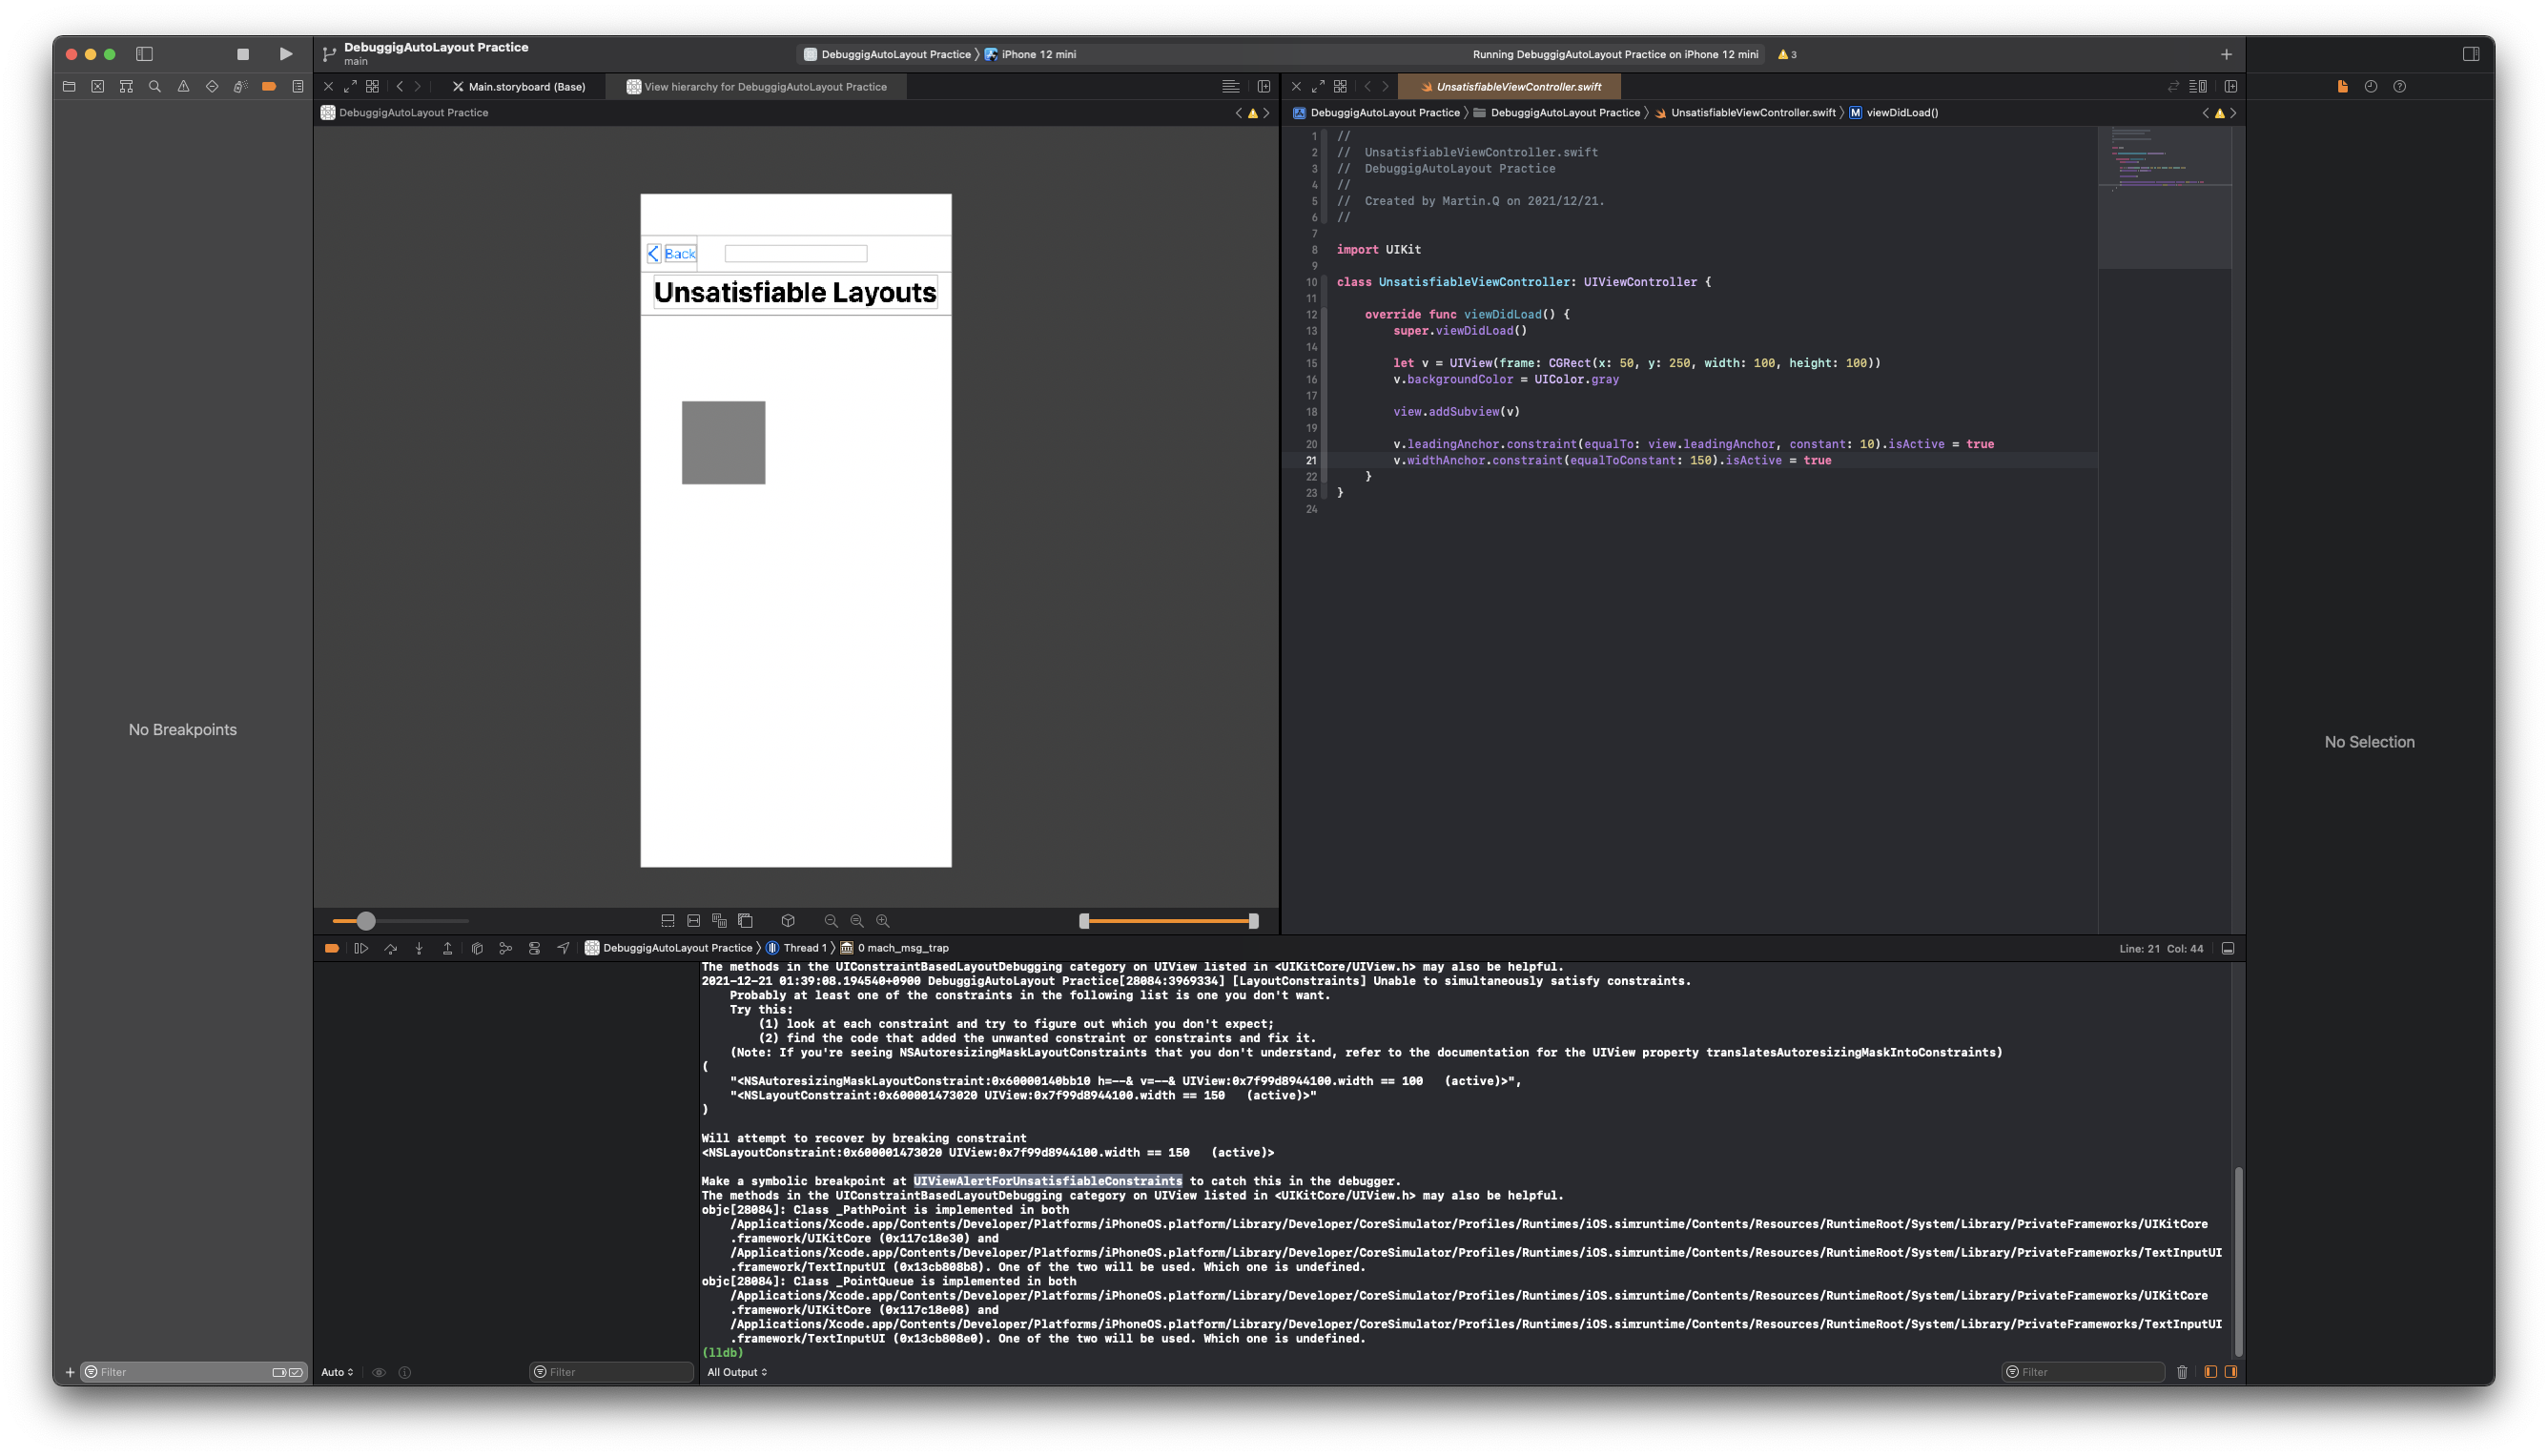
Task: Click the Run play button
Action: click(x=286, y=54)
